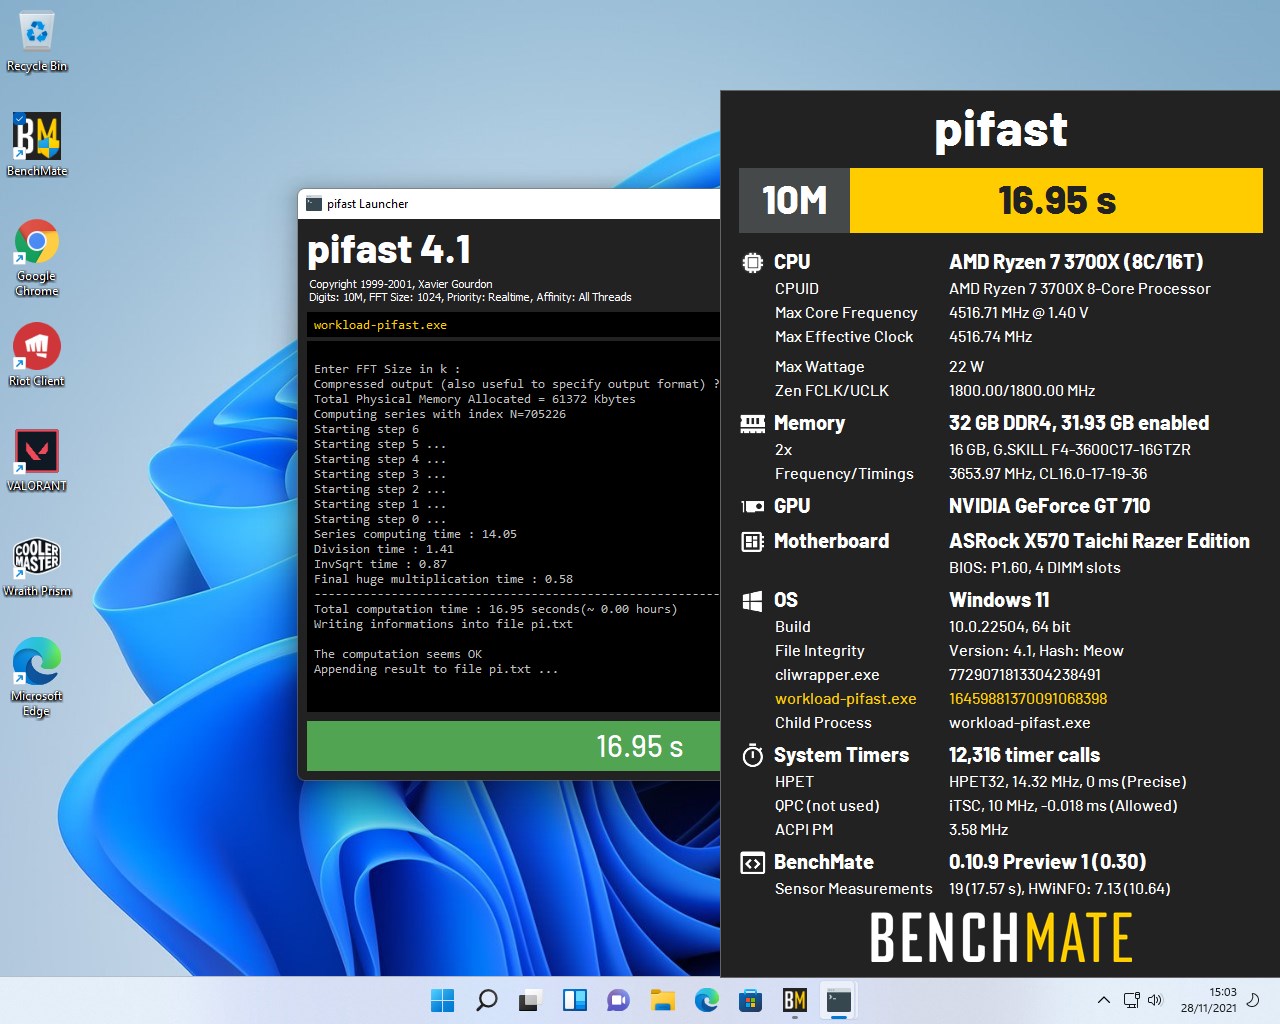The height and width of the screenshot is (1024, 1280).
Task: Click the pifast Launcher title bar icon
Action: [x=314, y=204]
